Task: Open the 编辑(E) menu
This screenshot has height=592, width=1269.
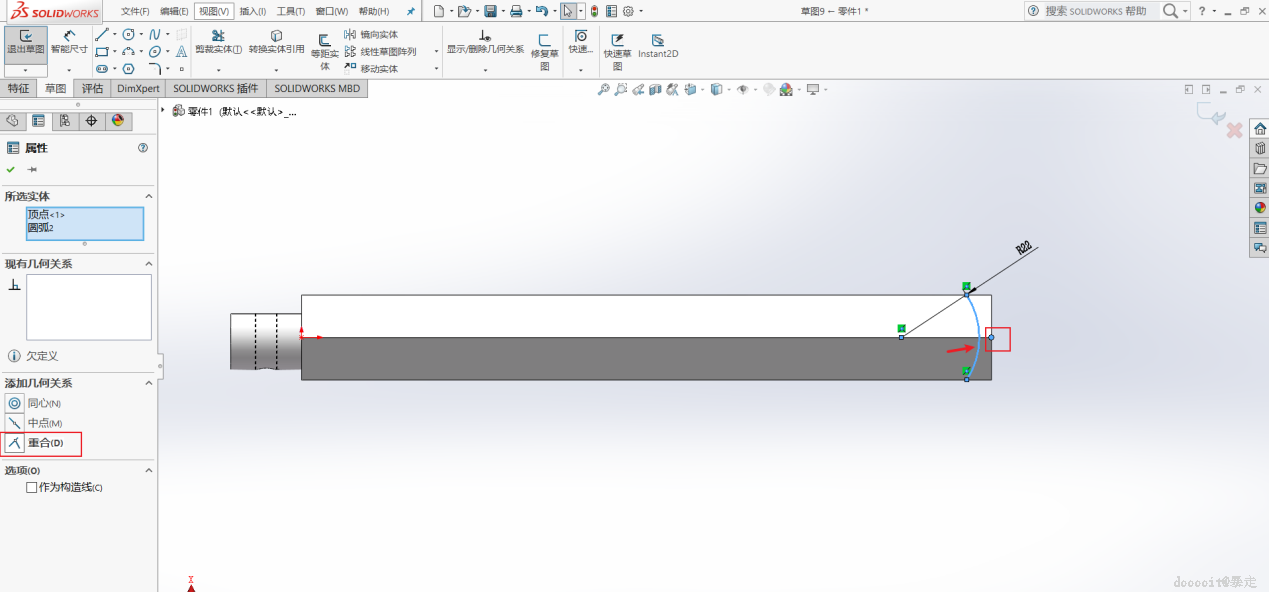Action: coord(174,11)
